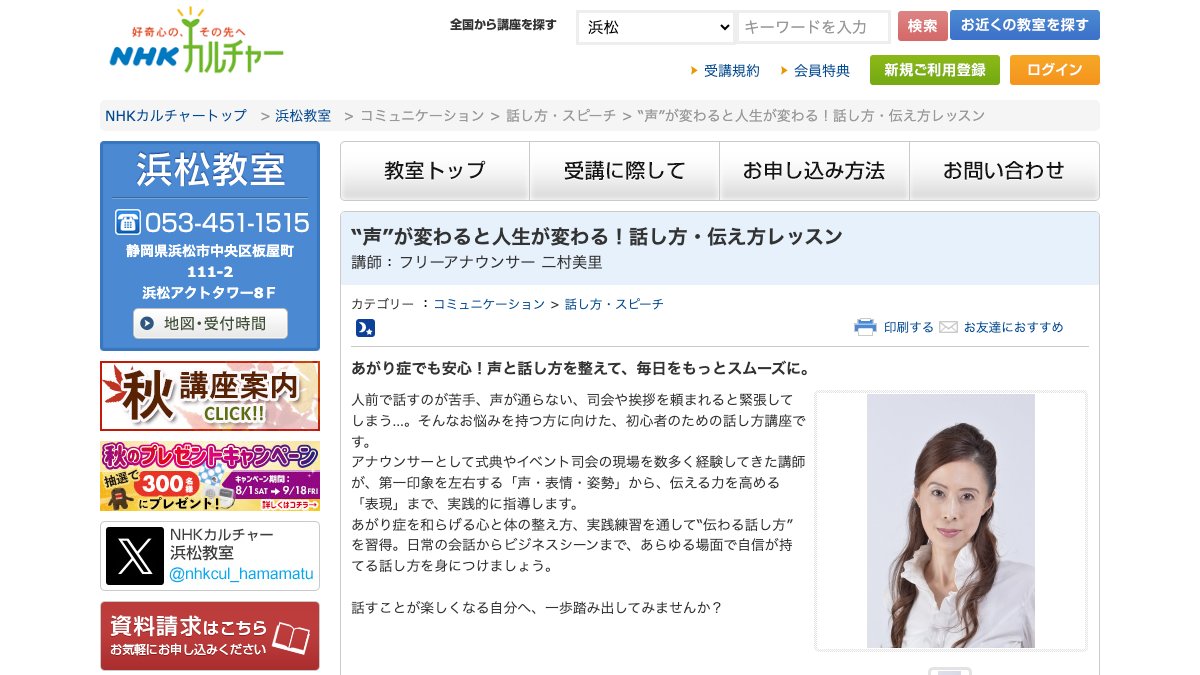Open コミュニケーション category link
Screen dimensions: 1200x675
tap(489, 304)
